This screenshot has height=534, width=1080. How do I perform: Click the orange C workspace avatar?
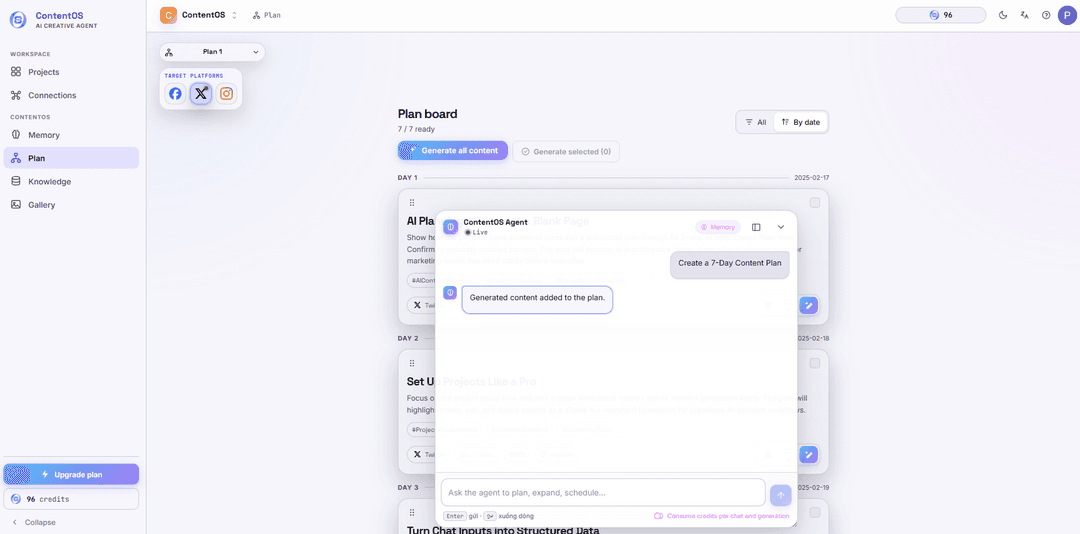click(168, 14)
